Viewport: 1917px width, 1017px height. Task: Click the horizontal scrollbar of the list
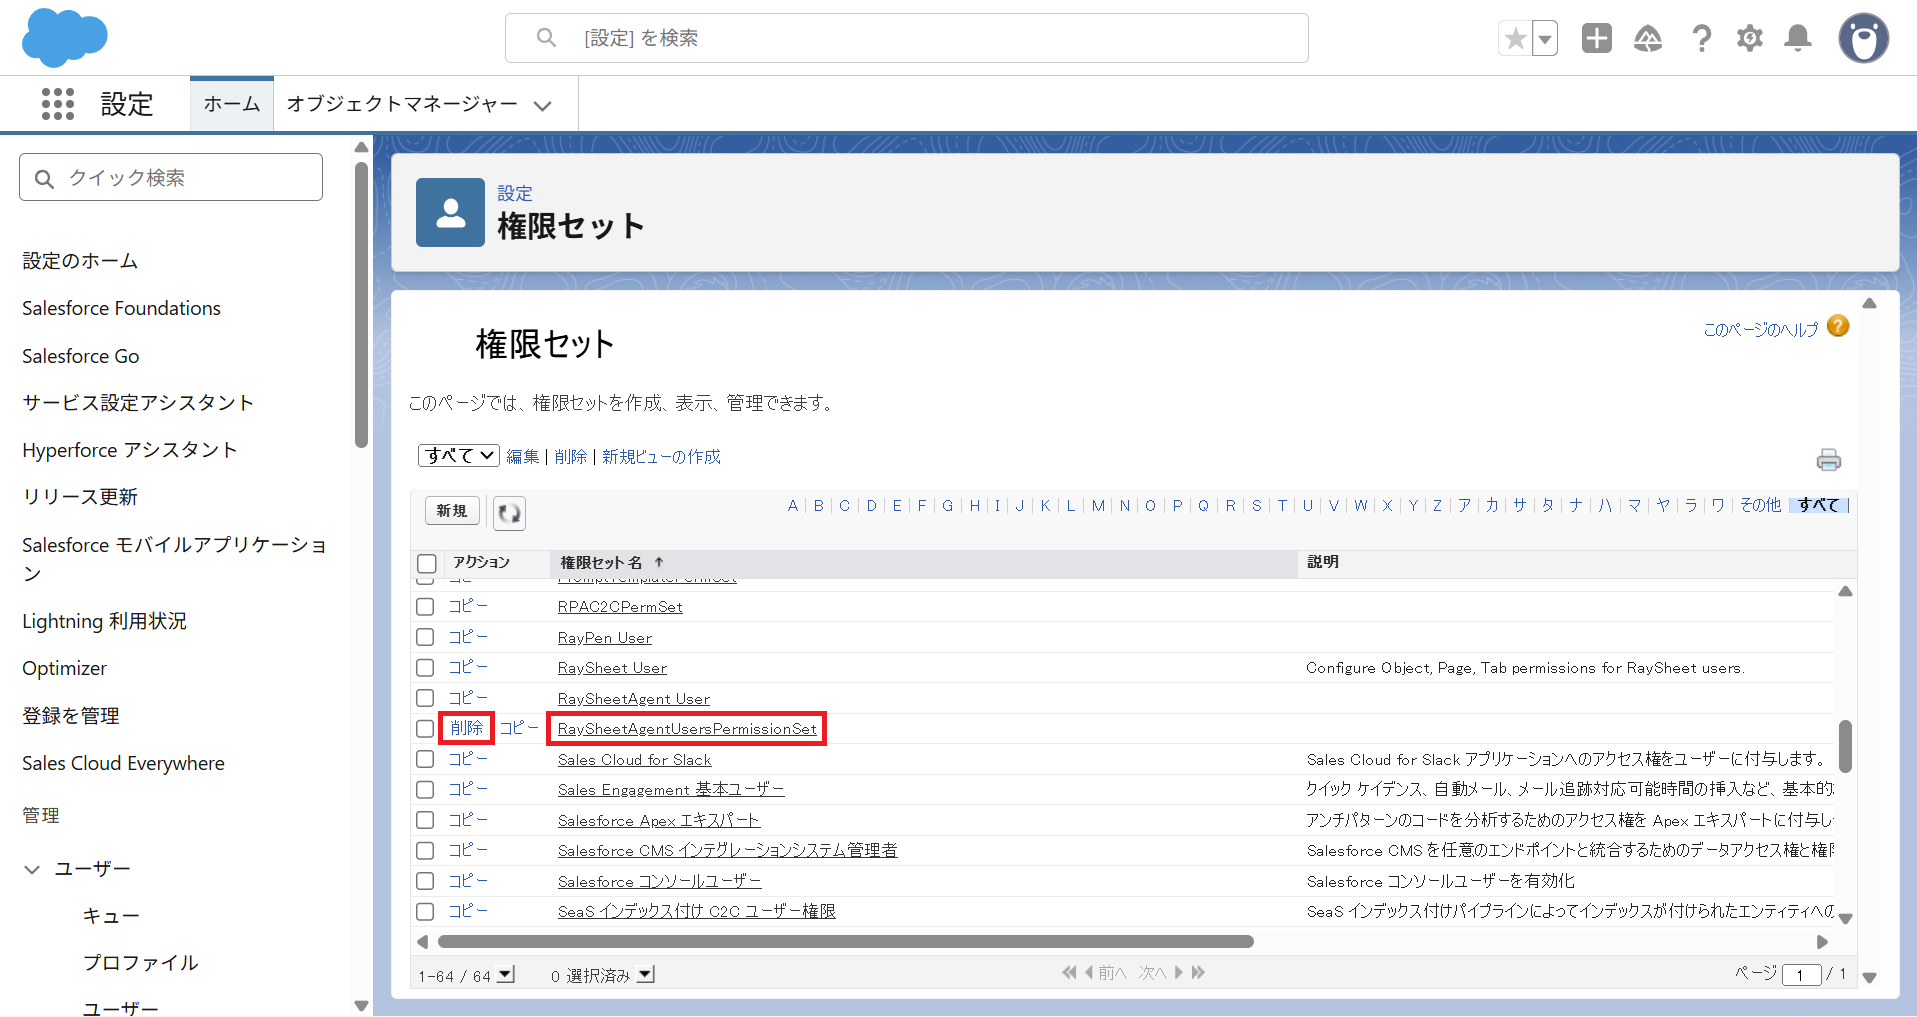point(845,942)
